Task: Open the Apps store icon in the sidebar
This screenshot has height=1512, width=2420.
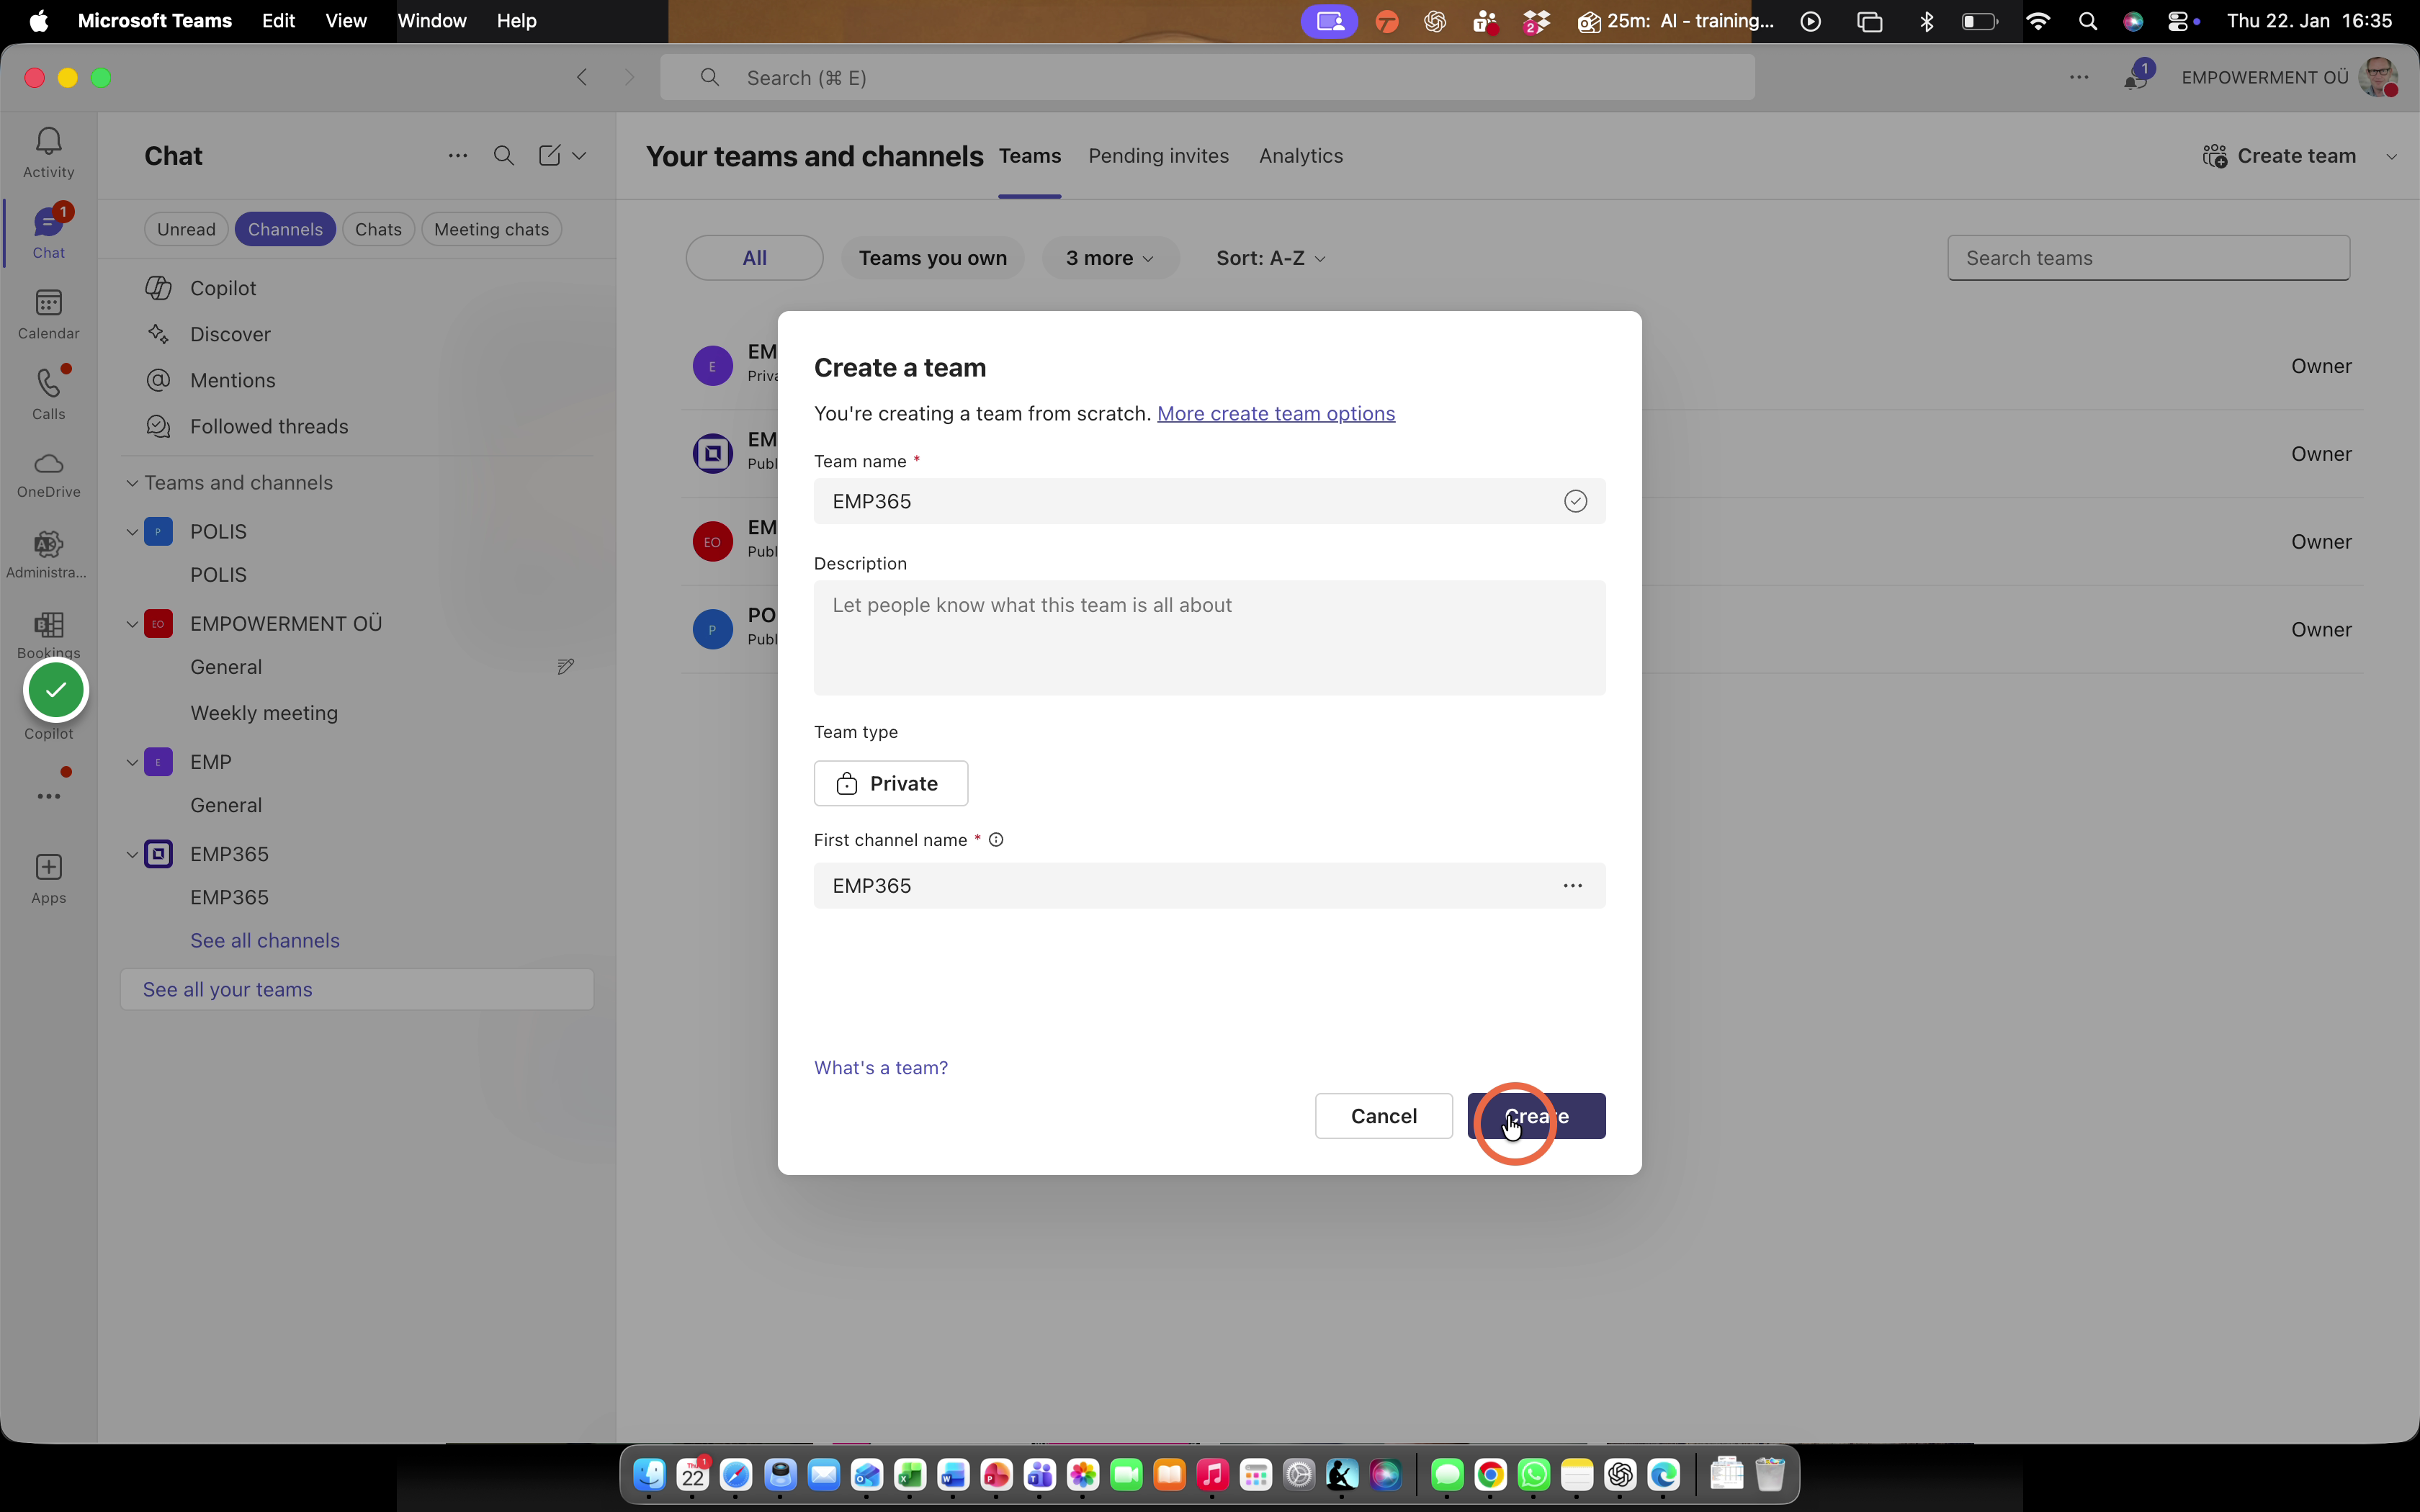Action: (x=48, y=878)
